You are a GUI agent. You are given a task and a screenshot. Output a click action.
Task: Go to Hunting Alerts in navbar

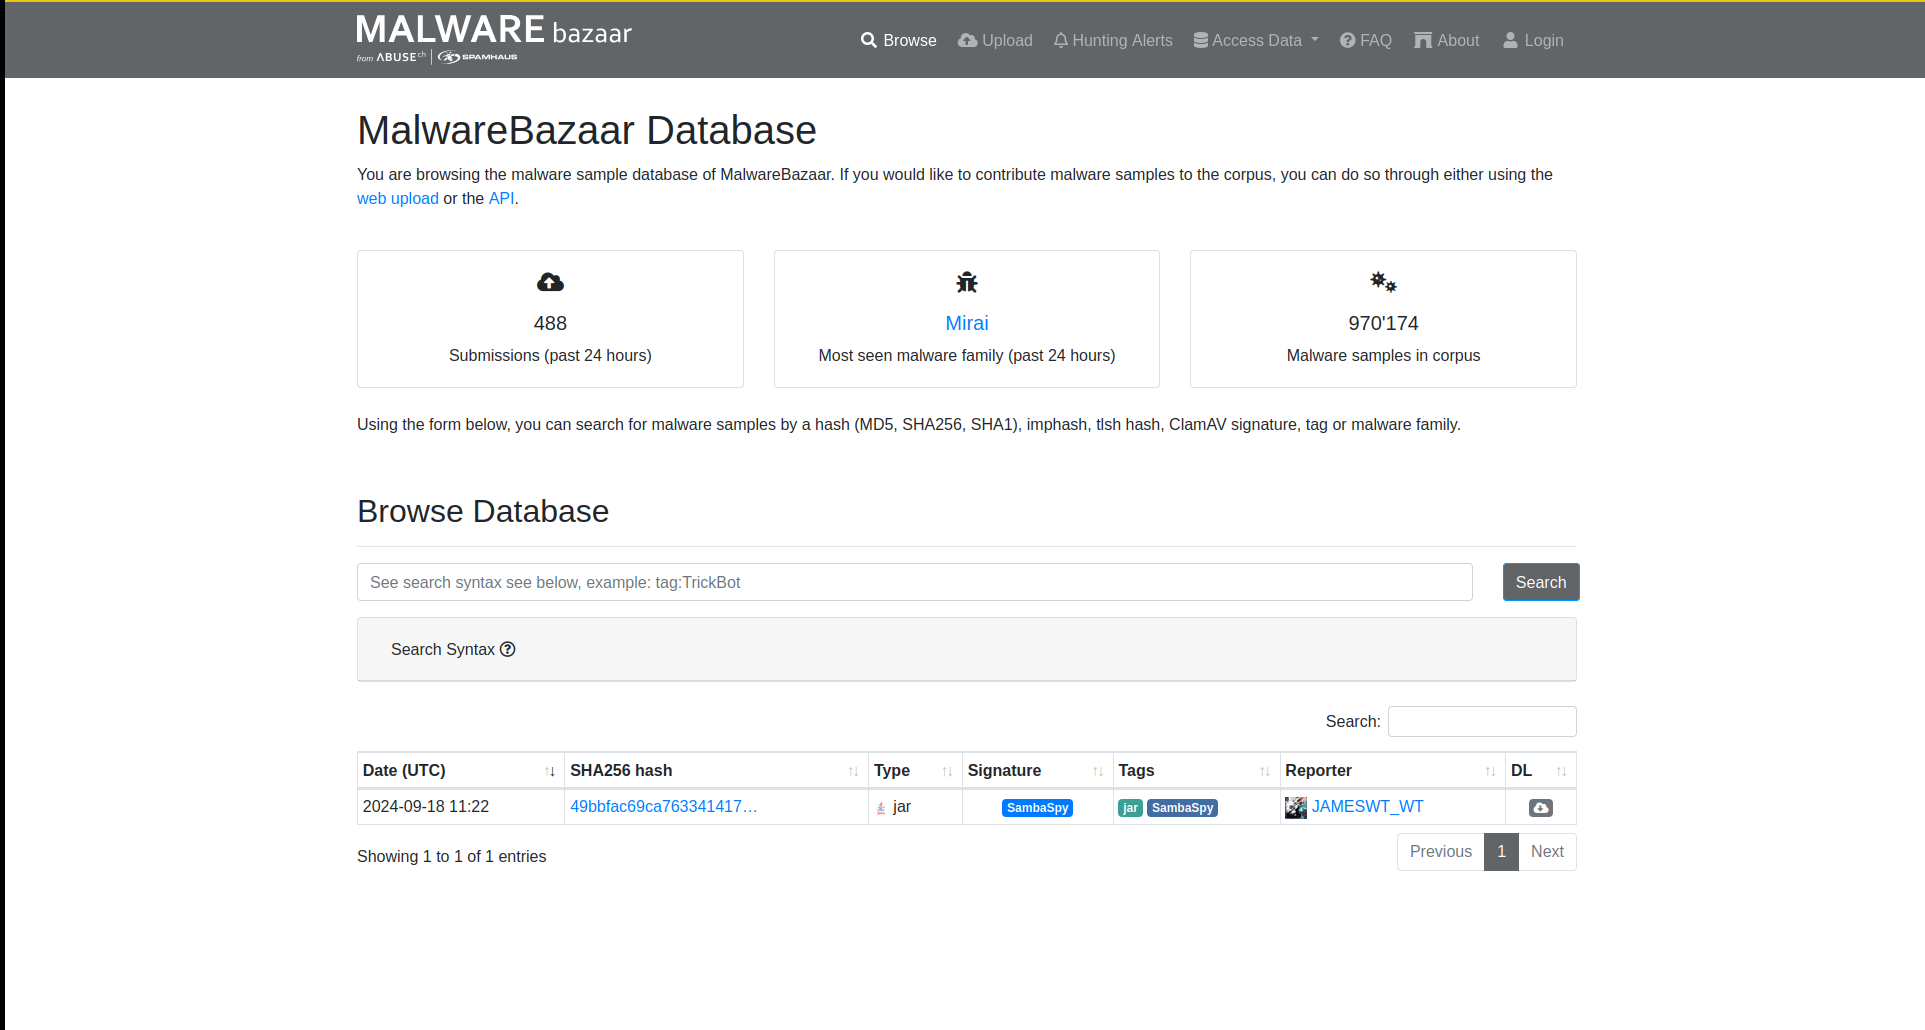point(1113,41)
